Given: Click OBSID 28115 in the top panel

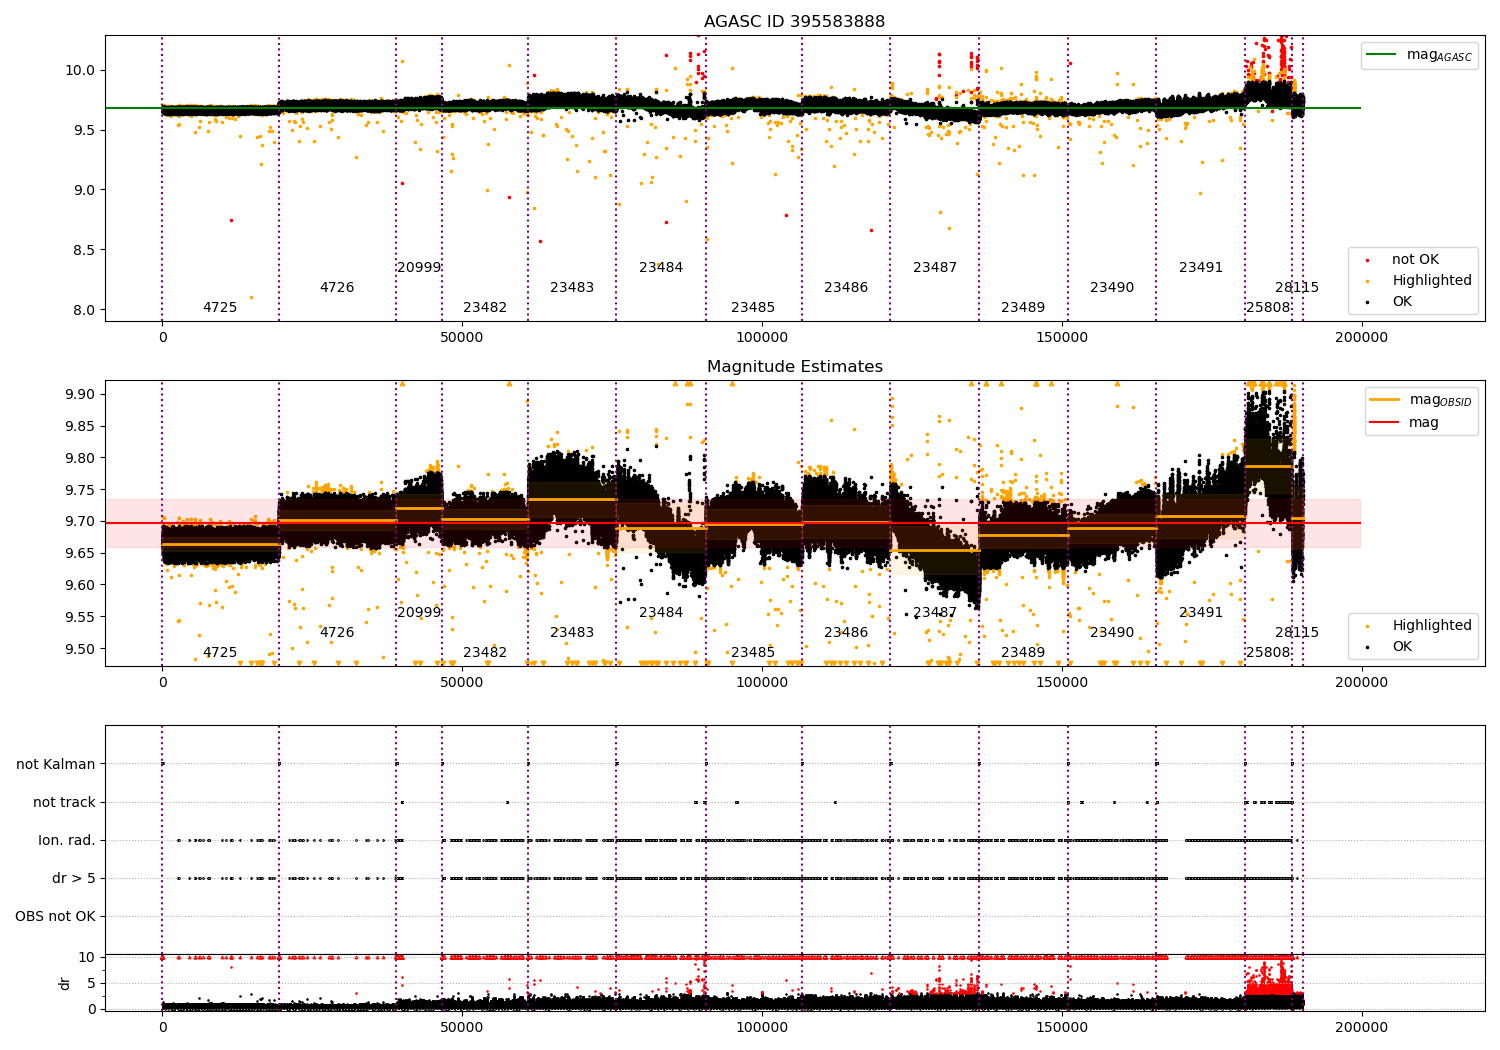Looking at the screenshot, I should 1297,287.
